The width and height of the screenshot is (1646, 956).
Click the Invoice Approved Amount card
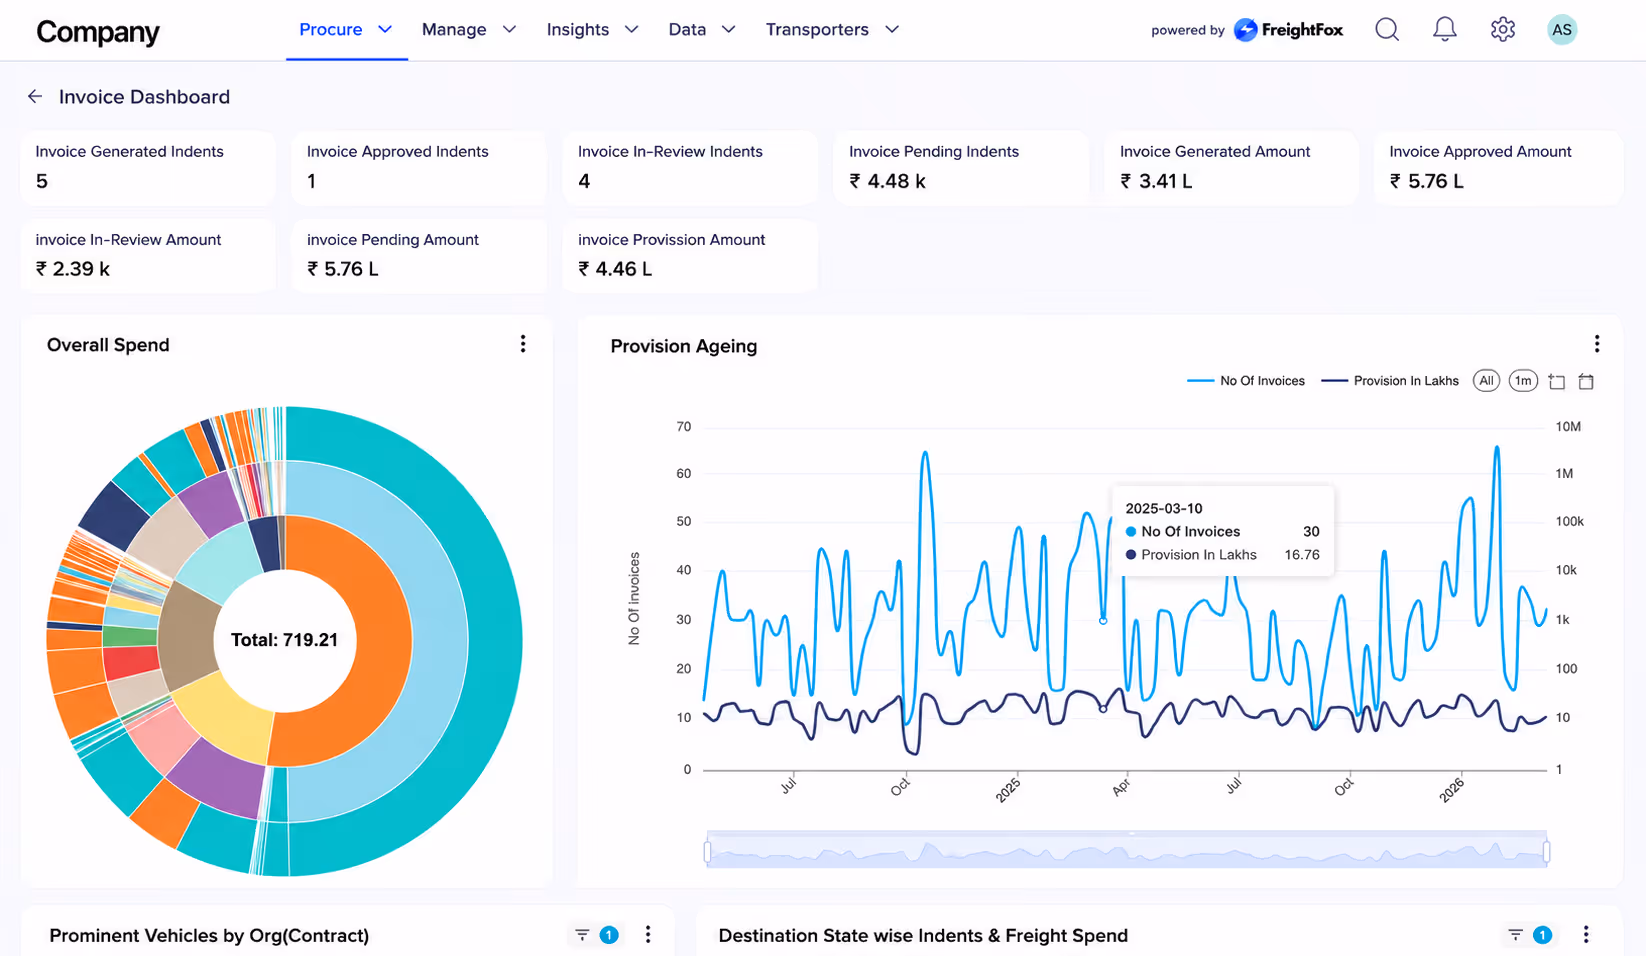point(1499,167)
